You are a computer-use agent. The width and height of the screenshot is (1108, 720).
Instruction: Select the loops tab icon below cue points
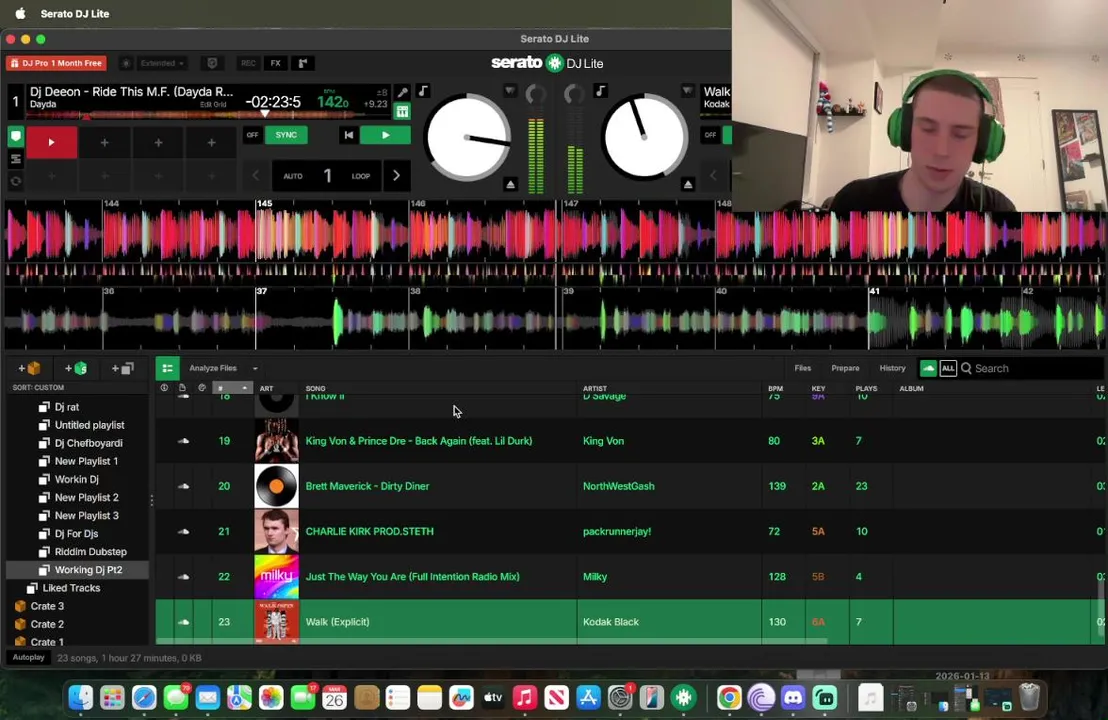(x=16, y=160)
